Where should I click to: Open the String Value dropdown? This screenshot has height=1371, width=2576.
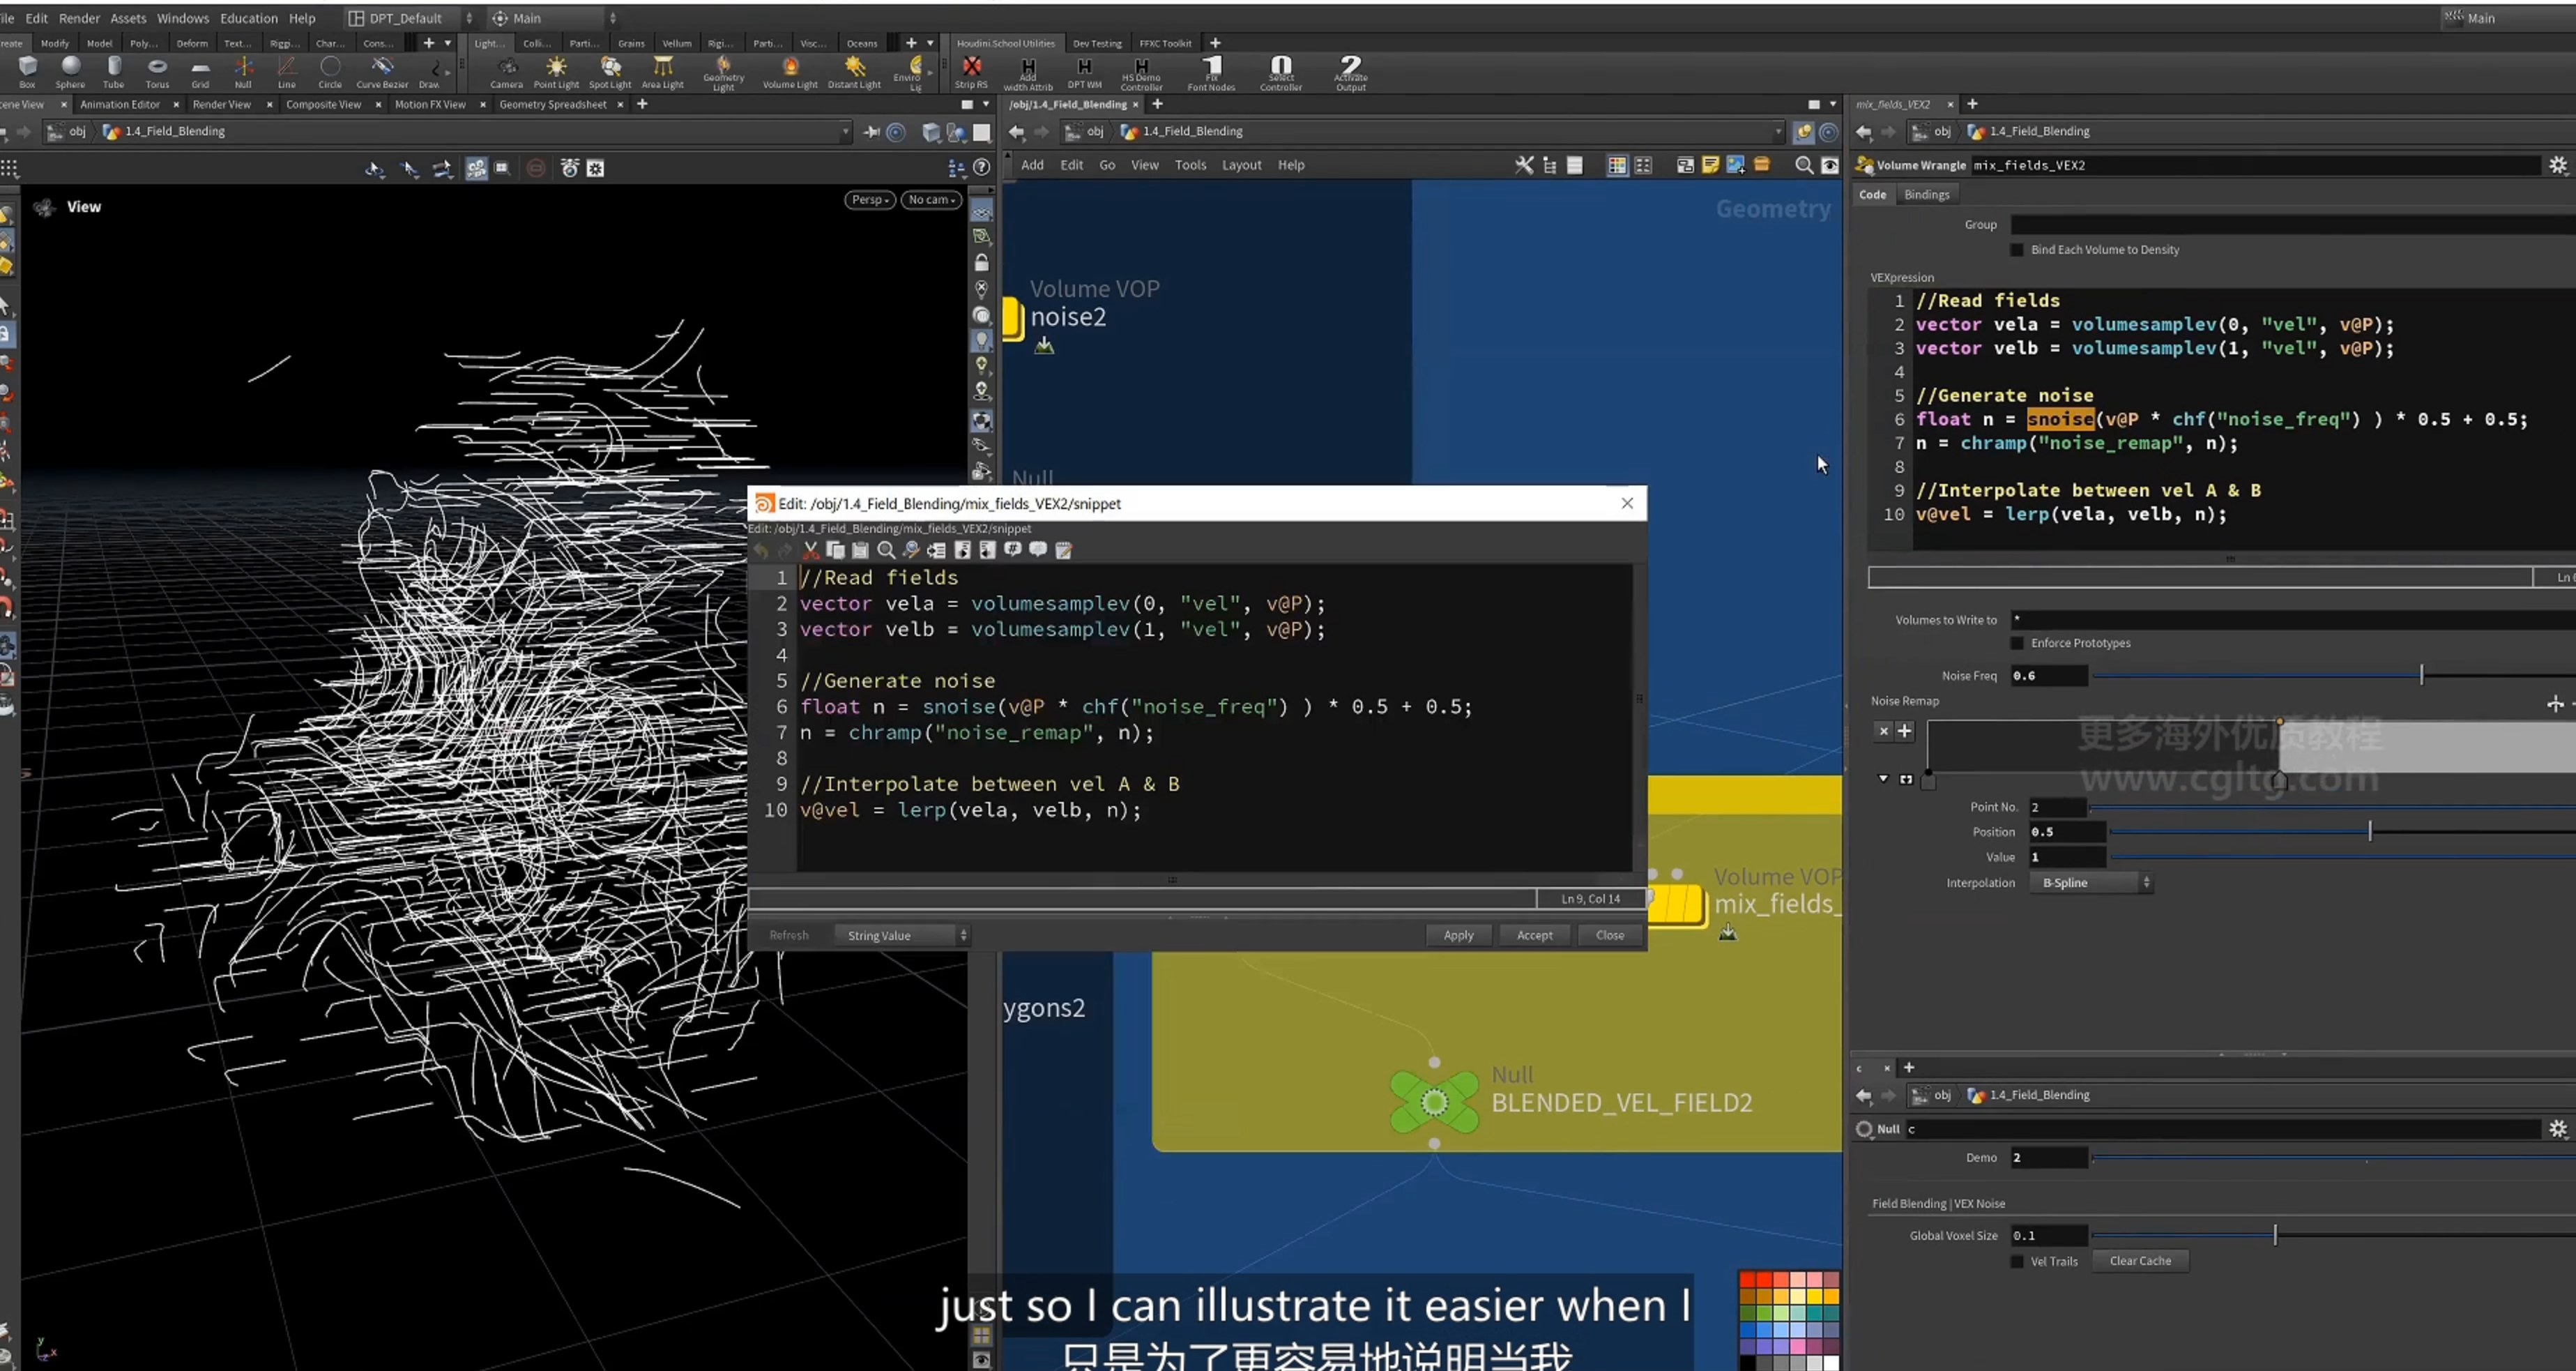901,936
